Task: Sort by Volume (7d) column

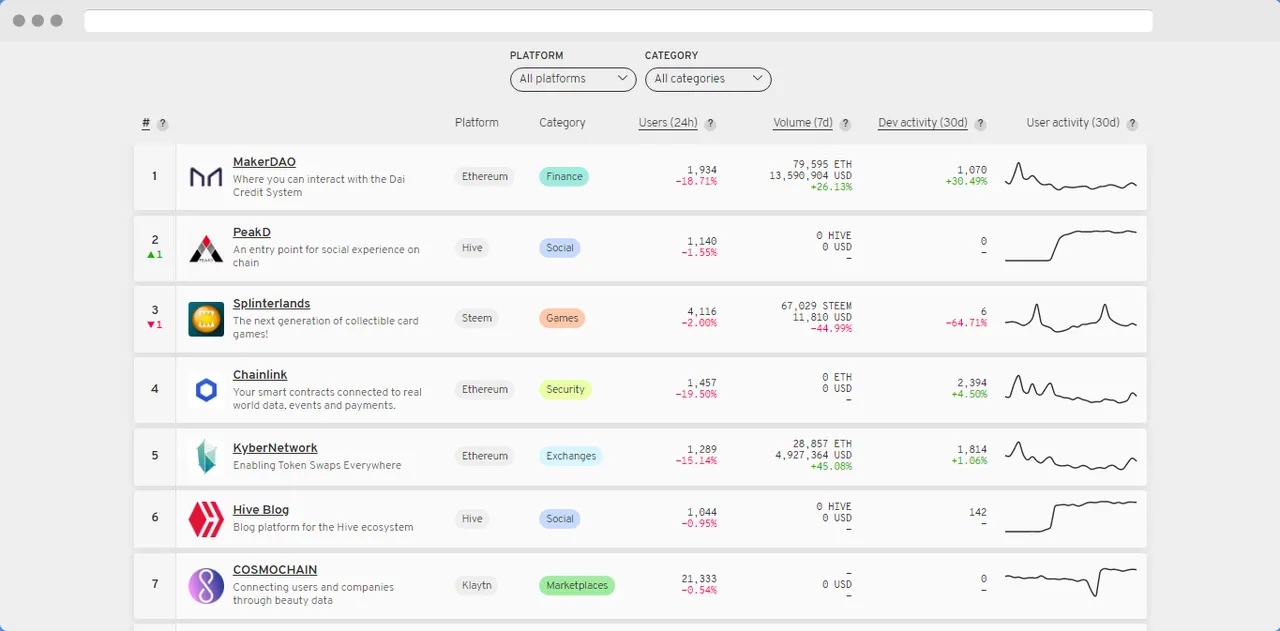Action: click(803, 123)
